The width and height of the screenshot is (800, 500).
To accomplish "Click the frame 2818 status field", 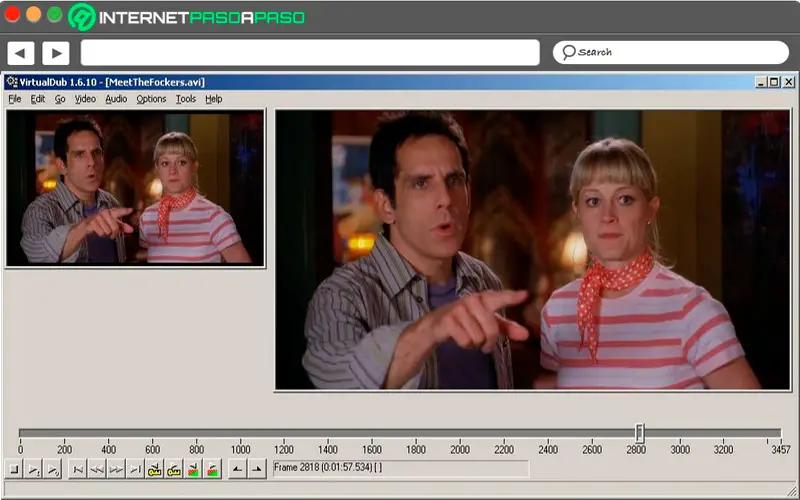I will pos(401,468).
